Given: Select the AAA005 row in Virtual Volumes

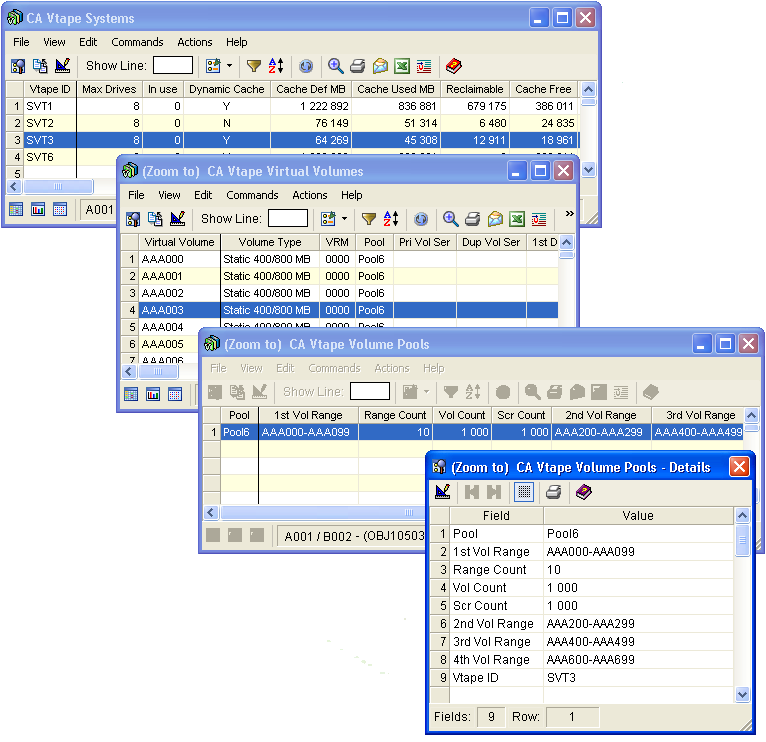Looking at the screenshot, I should pyautogui.click(x=161, y=344).
